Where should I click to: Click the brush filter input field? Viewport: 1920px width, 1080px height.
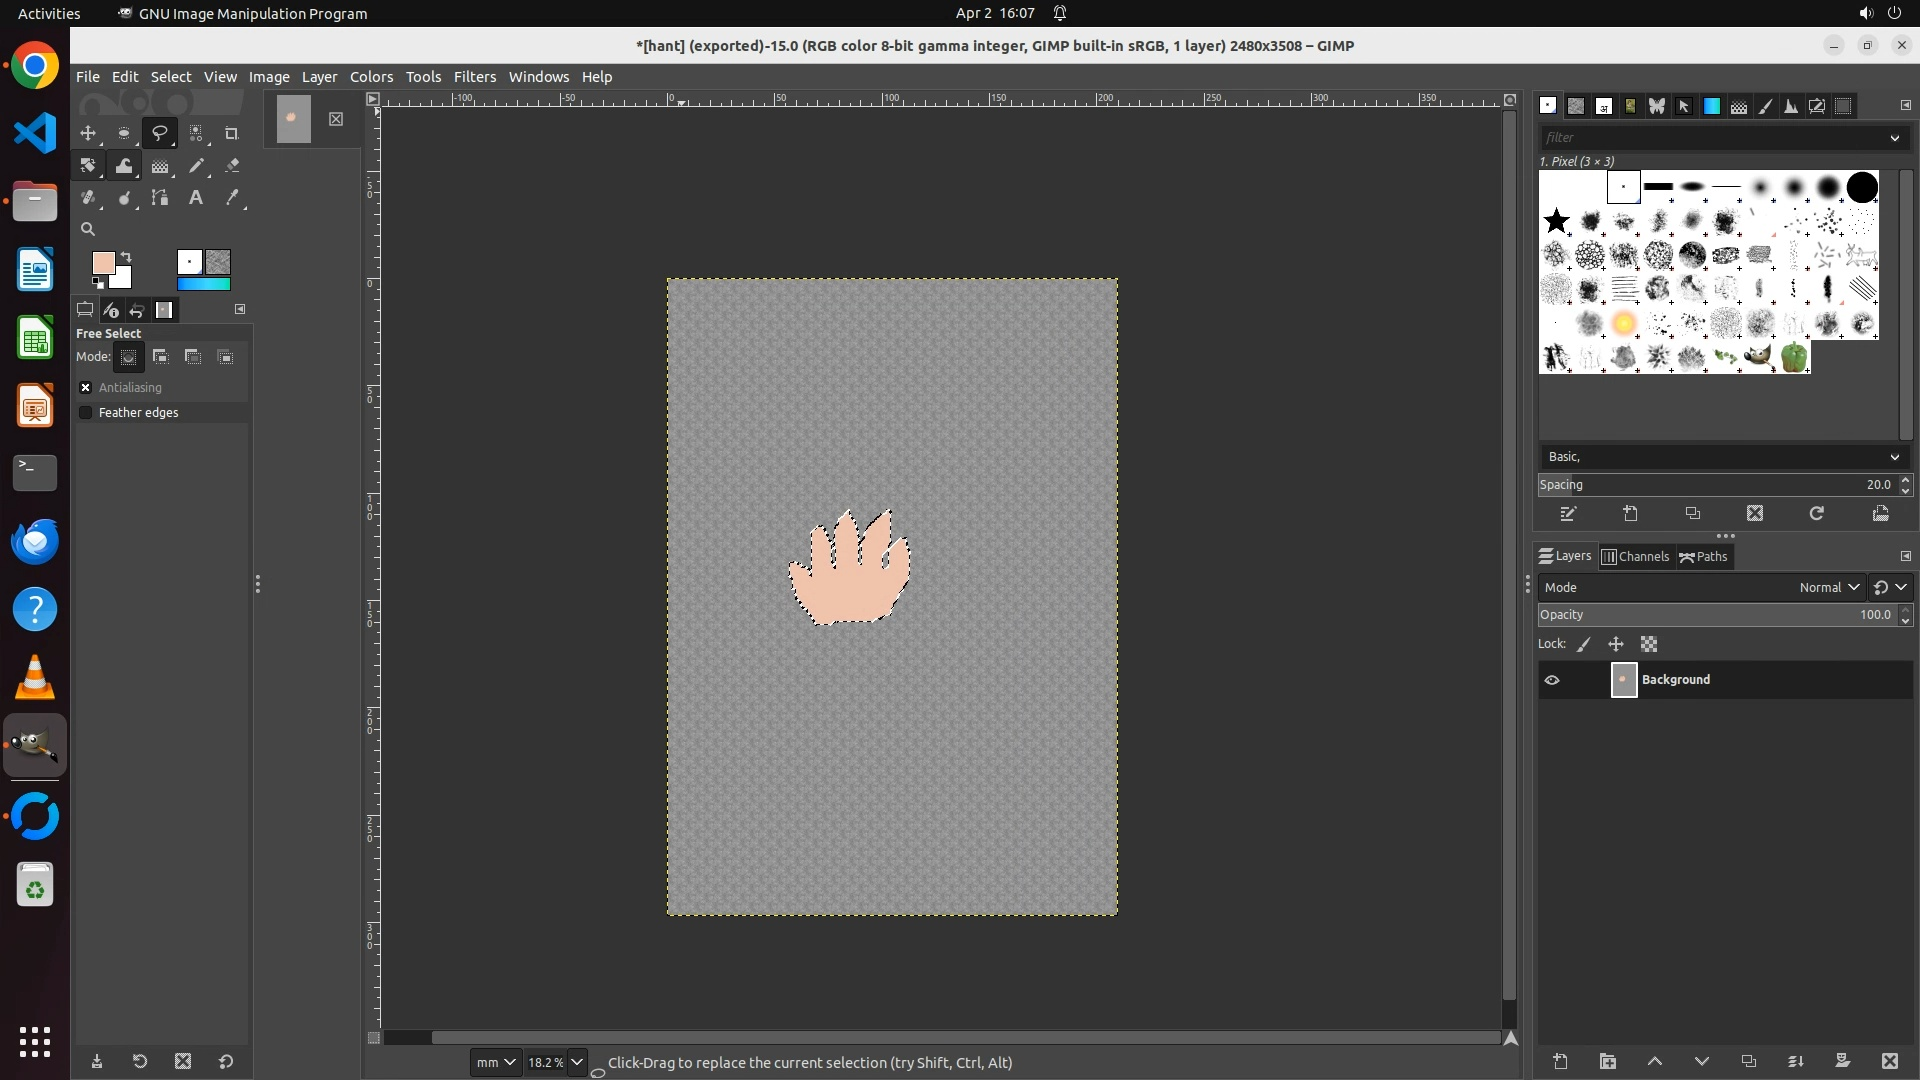click(x=1712, y=138)
